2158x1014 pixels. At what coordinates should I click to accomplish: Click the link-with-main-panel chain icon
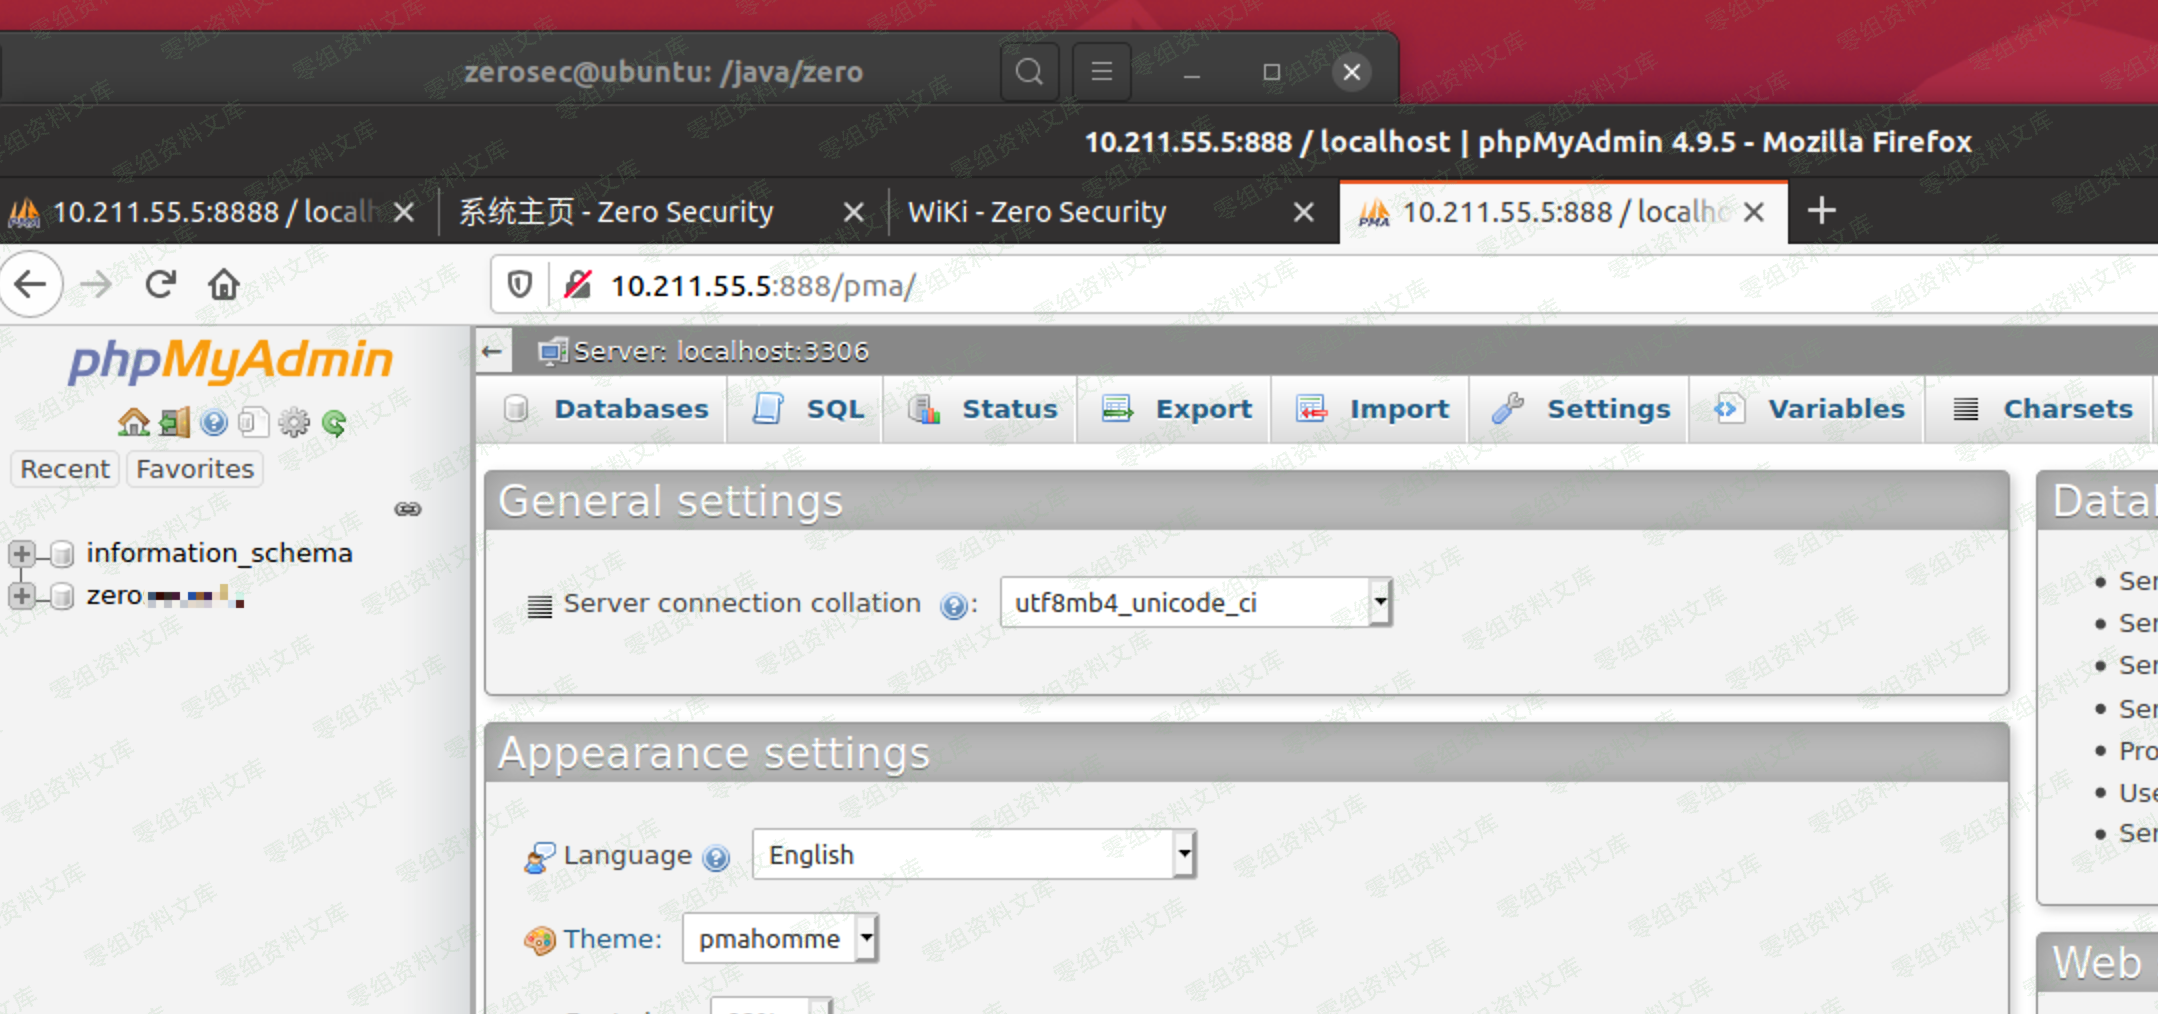(408, 509)
